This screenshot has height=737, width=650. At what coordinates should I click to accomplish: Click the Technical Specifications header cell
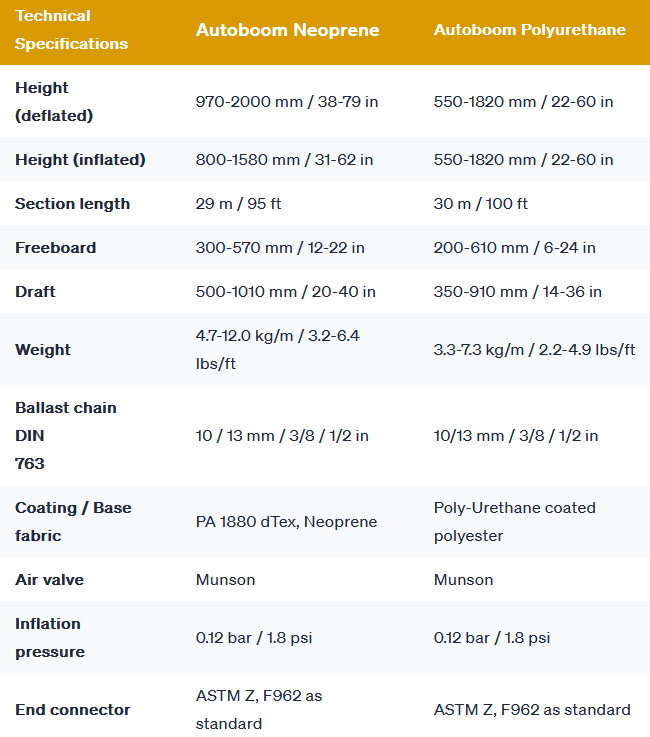tap(71, 30)
